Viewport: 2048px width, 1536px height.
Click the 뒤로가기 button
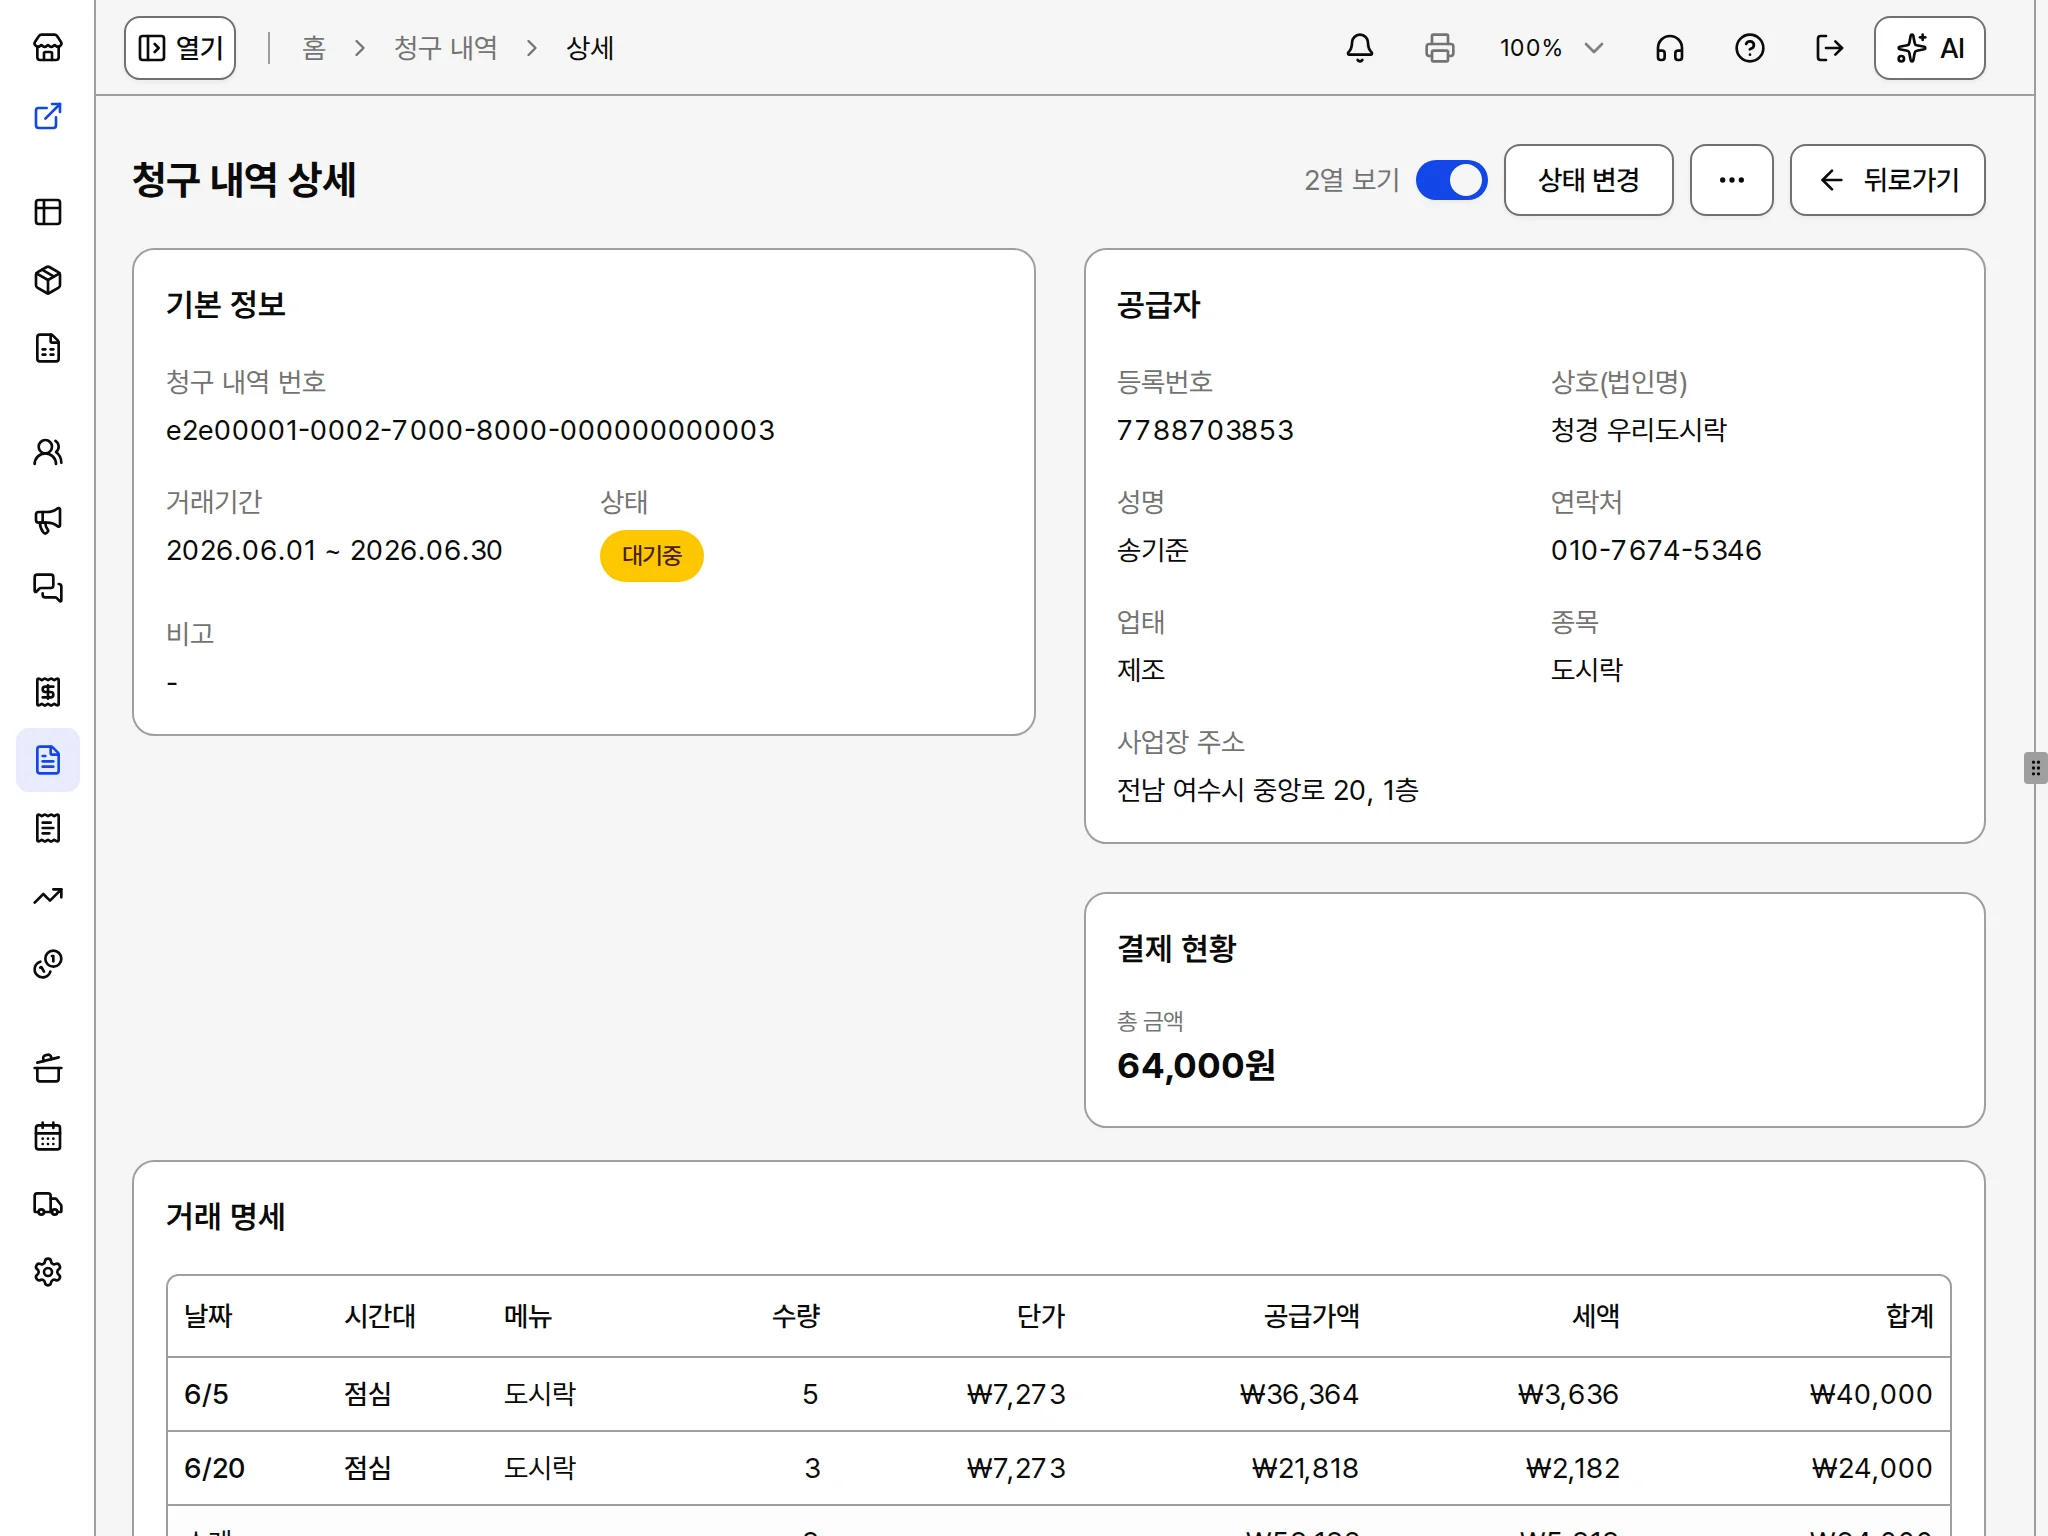click(1888, 180)
